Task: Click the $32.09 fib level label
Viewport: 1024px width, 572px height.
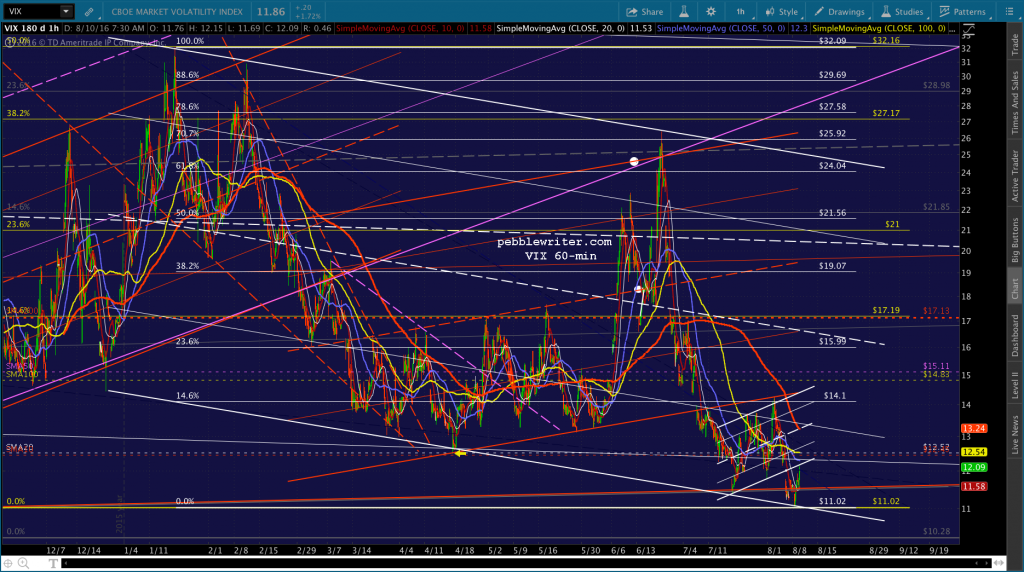Action: click(833, 40)
